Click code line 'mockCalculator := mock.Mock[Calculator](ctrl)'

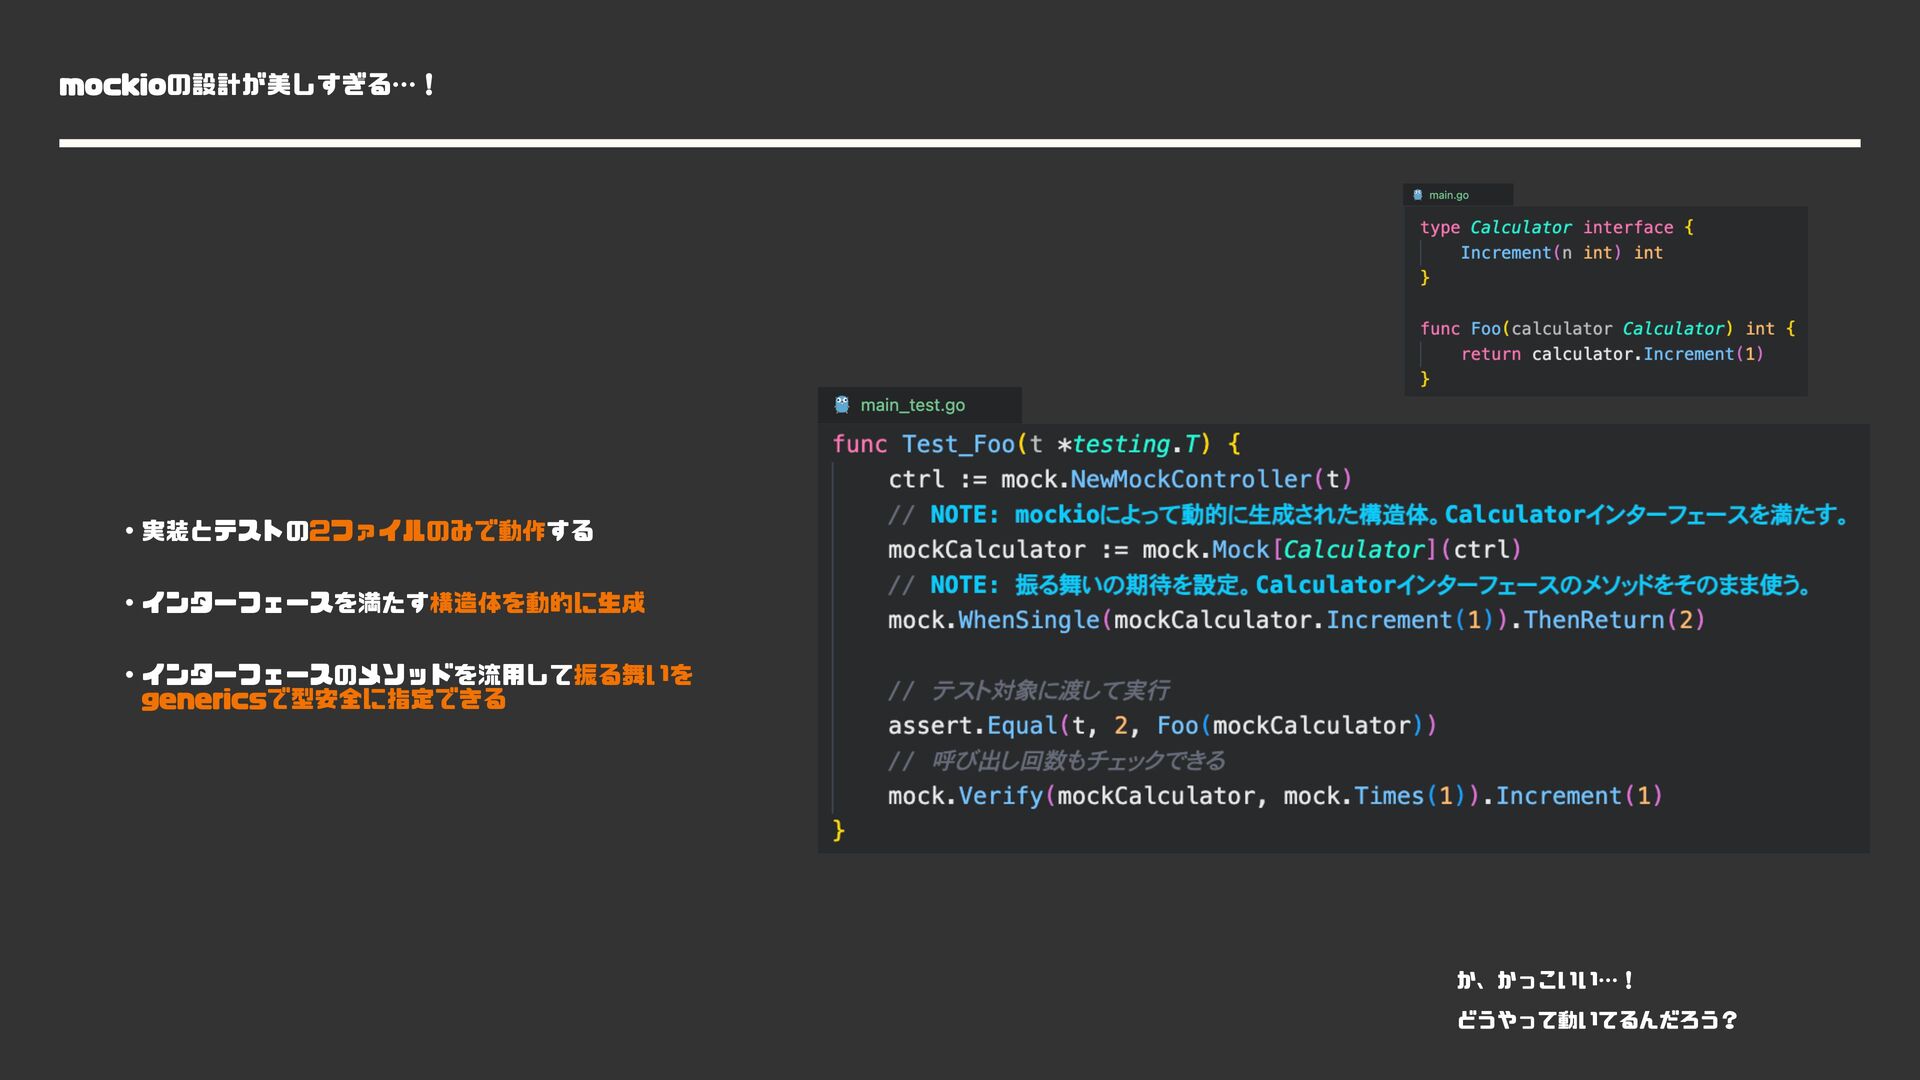click(1205, 550)
